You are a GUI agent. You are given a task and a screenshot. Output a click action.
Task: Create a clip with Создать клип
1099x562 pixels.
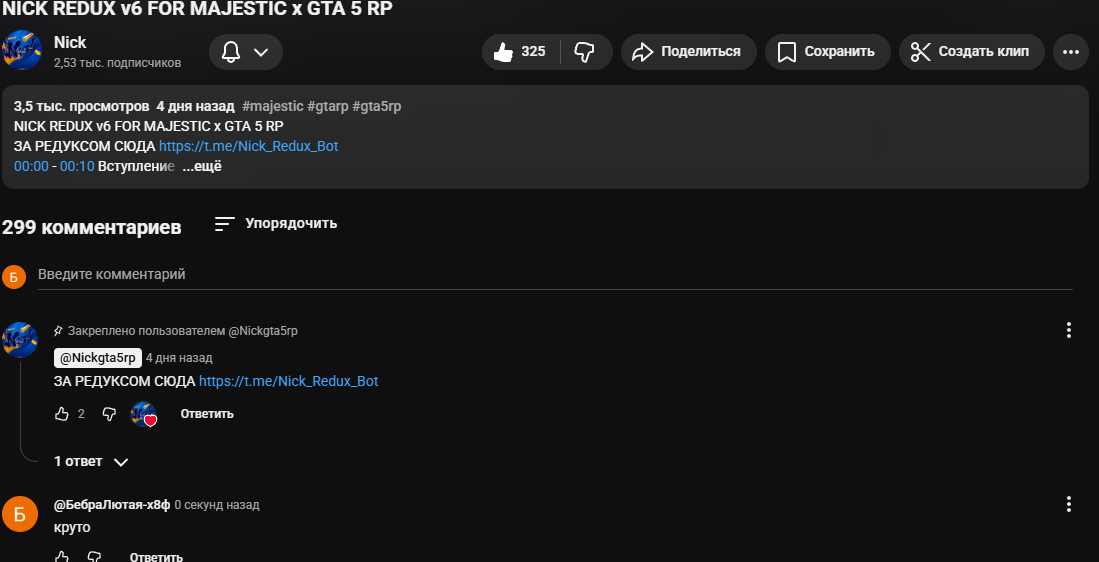point(971,52)
